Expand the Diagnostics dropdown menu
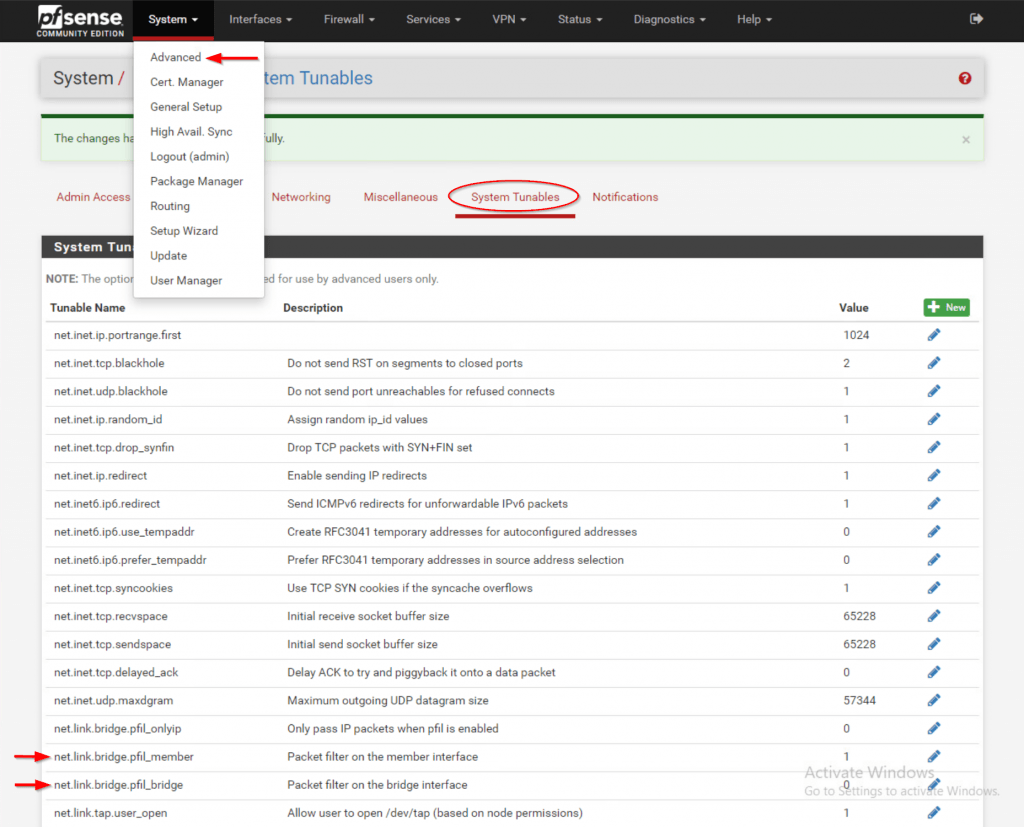1024x827 pixels. (x=670, y=19)
